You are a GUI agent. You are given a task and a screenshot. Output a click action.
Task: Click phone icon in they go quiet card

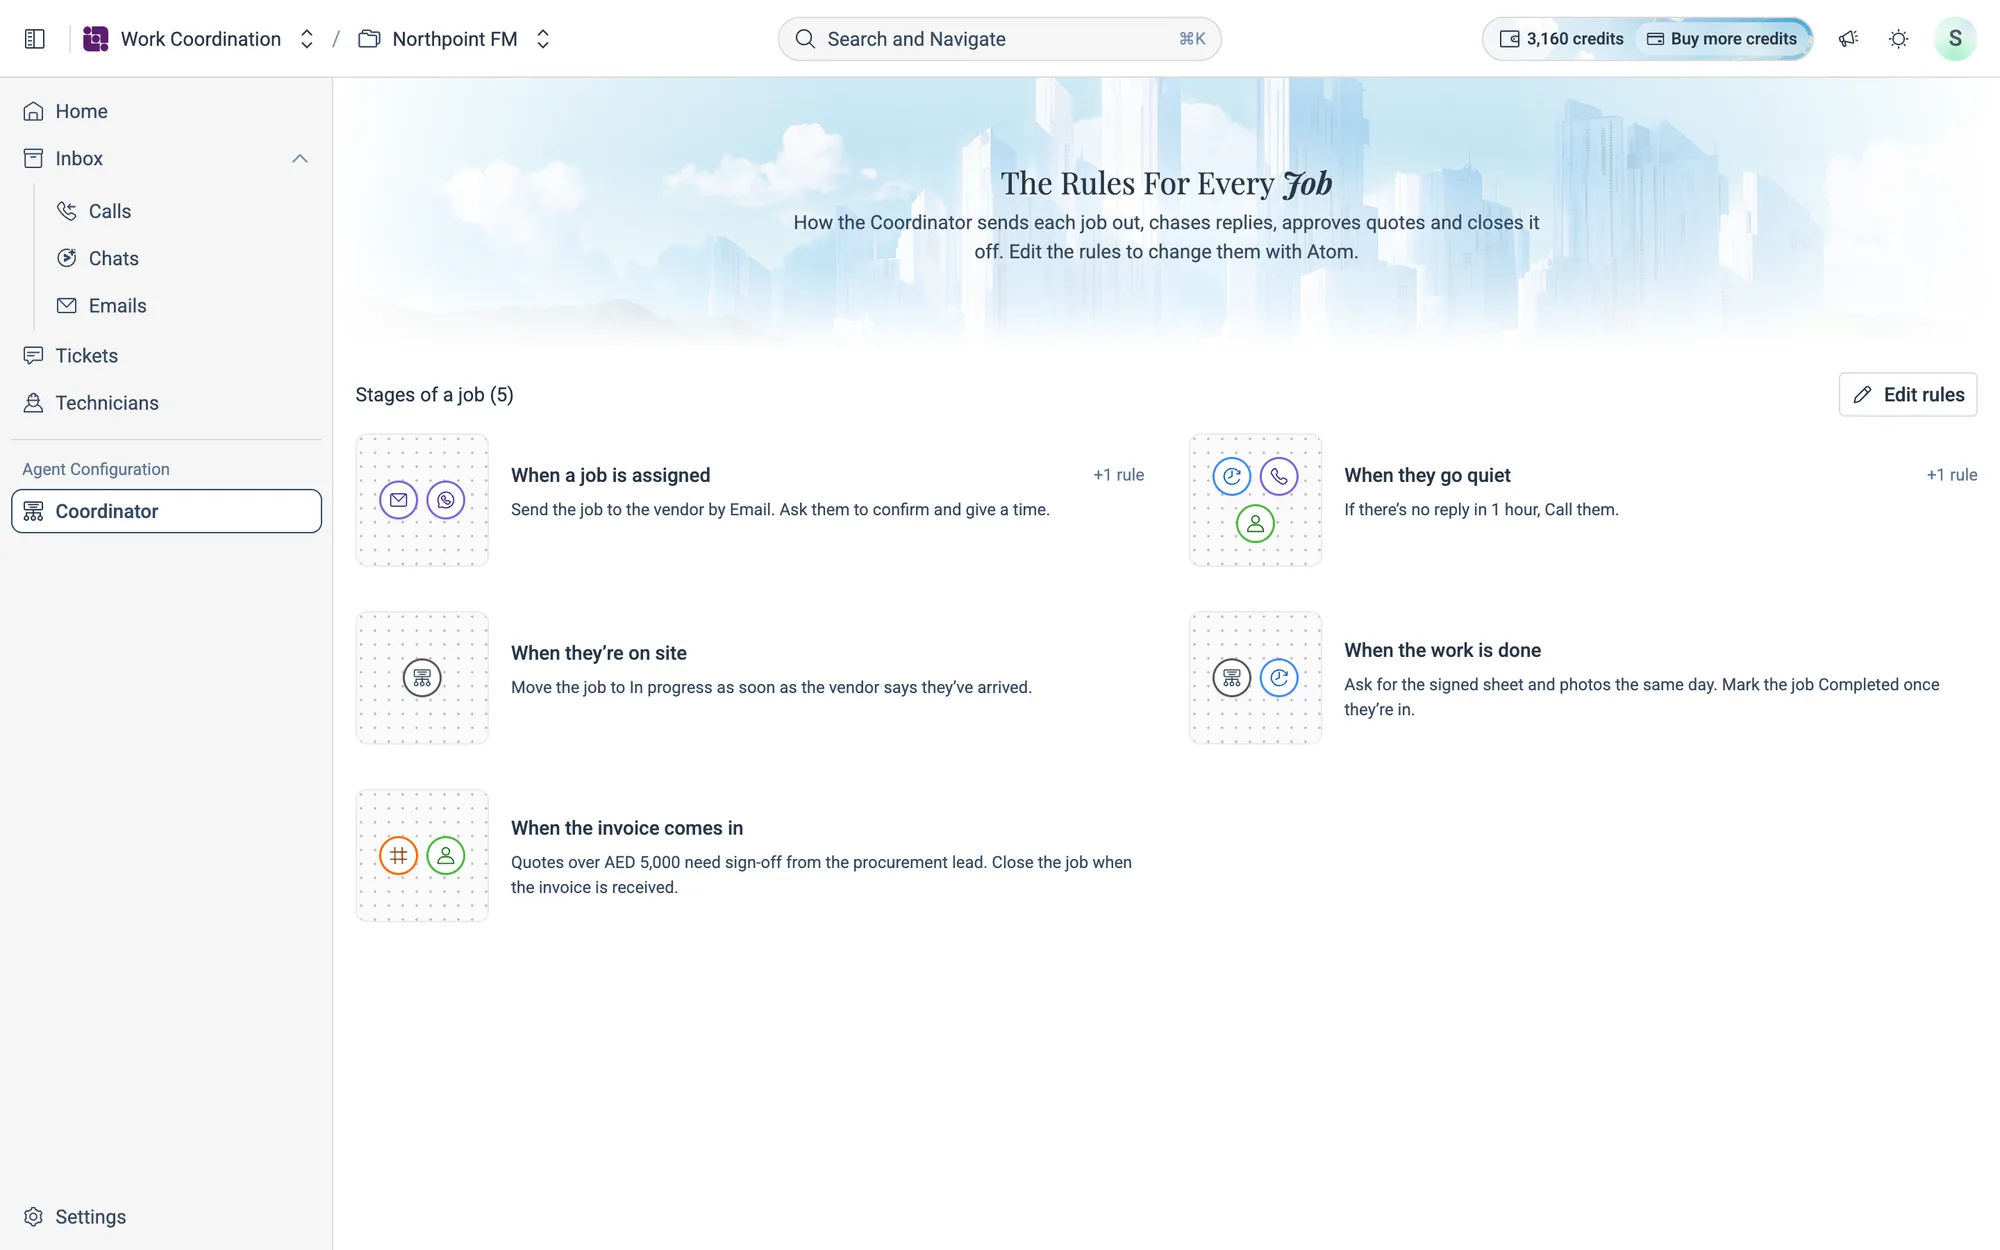(1279, 476)
